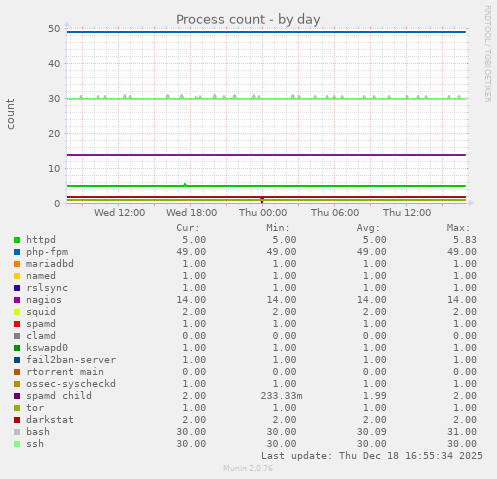Viewport: 497px width, 479px height.
Task: Click the 'Last update' timestamp text
Action: (x=372, y=456)
